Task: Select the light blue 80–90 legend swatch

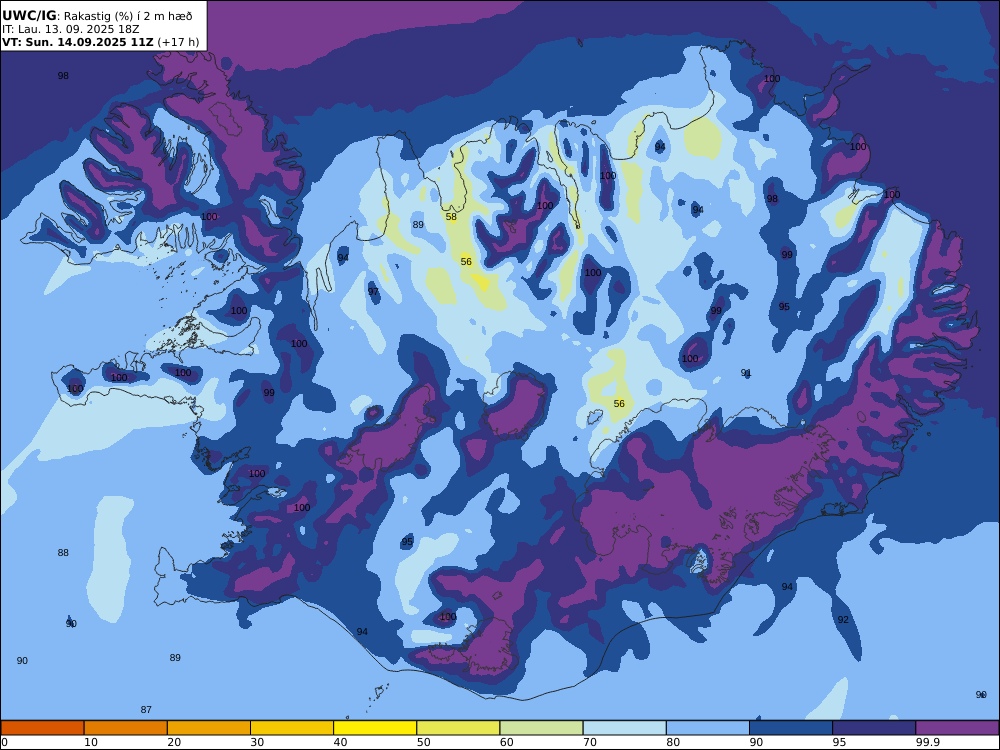Action: [x=708, y=728]
